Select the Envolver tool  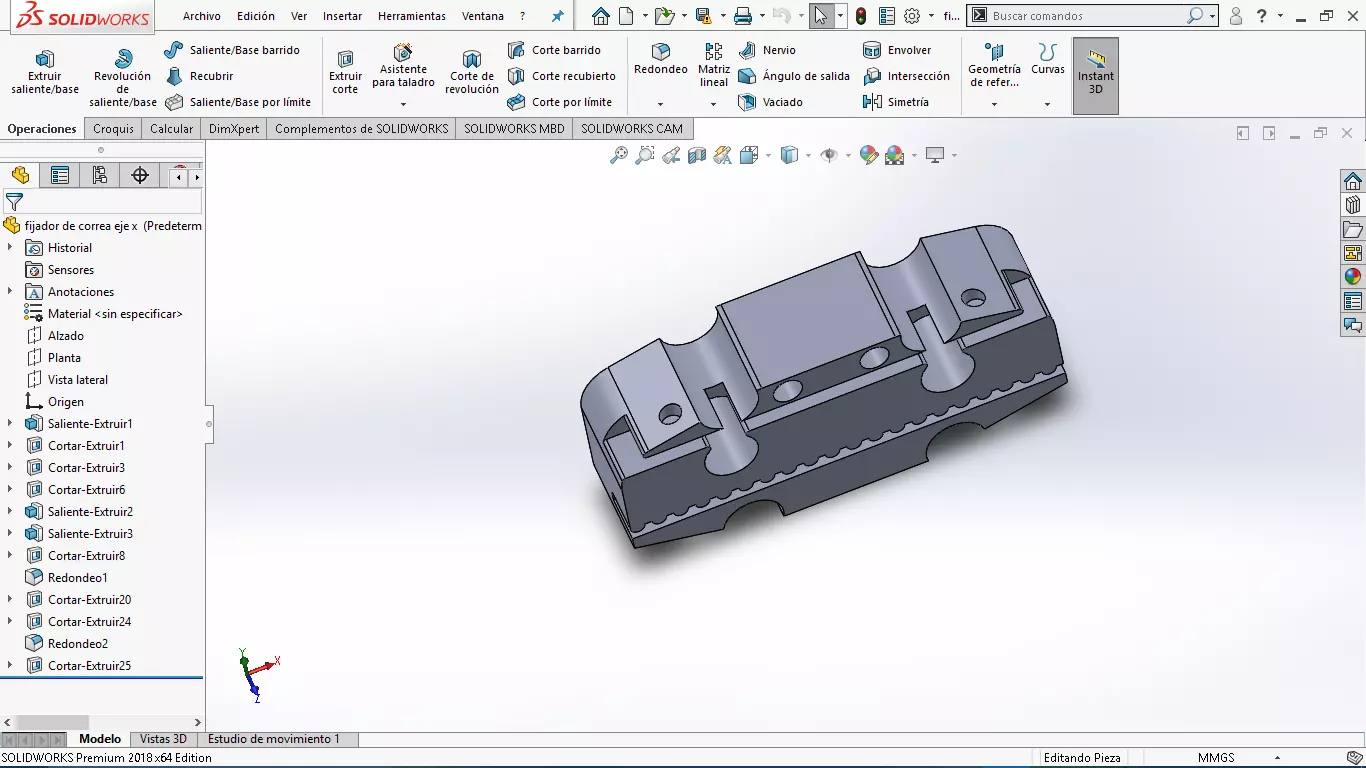click(897, 50)
